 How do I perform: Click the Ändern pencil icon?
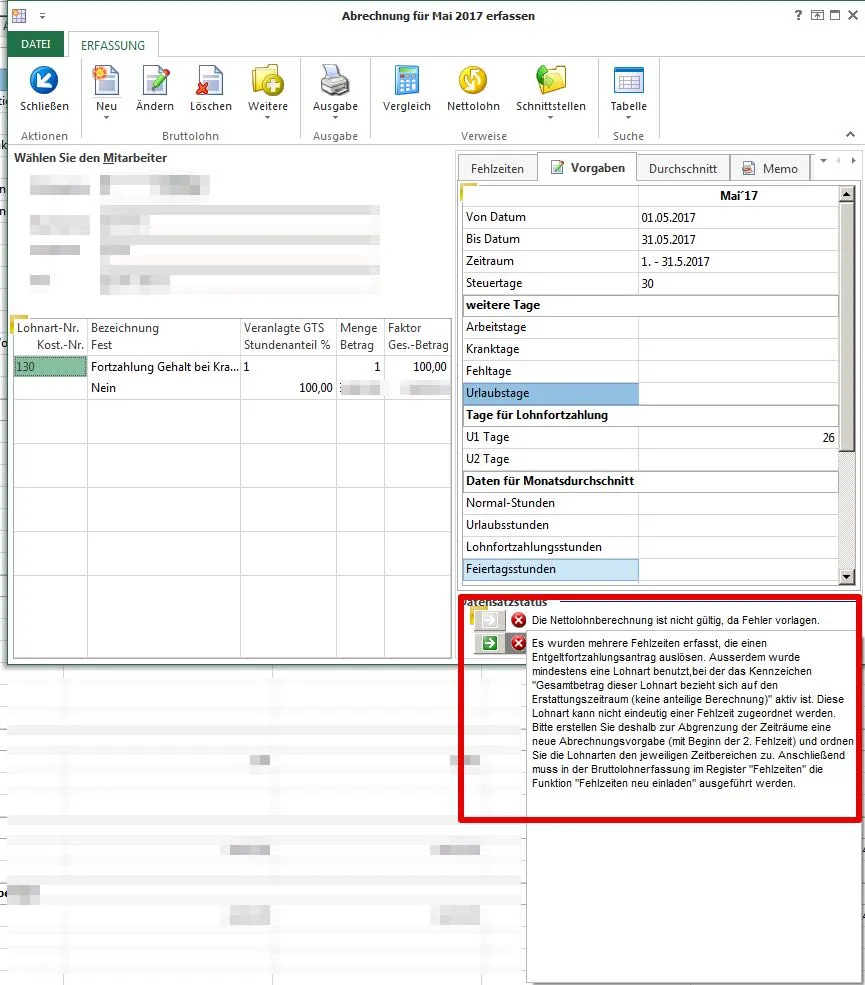pos(155,81)
